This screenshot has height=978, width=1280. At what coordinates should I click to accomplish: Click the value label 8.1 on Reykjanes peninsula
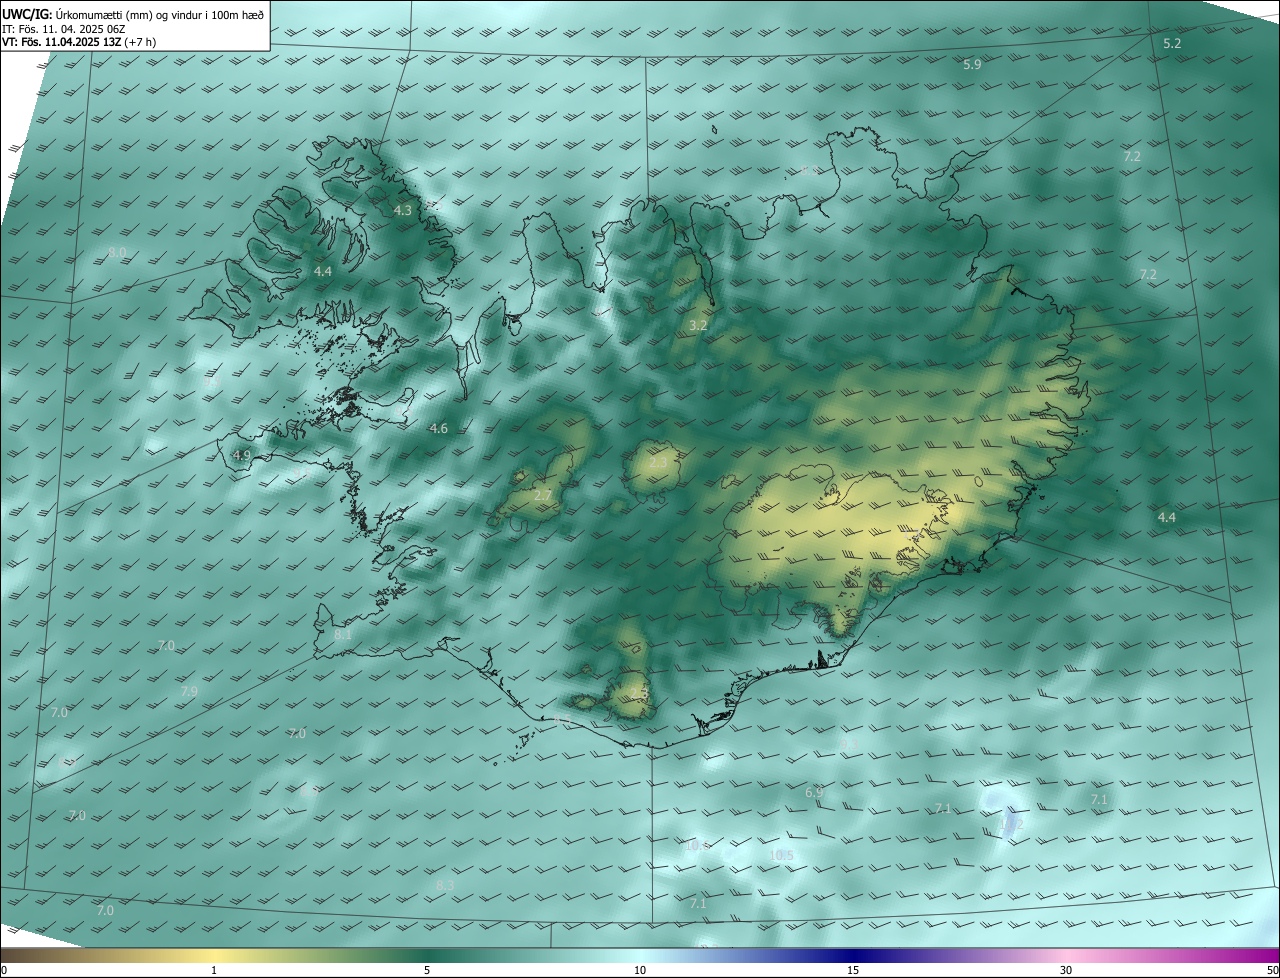click(343, 635)
